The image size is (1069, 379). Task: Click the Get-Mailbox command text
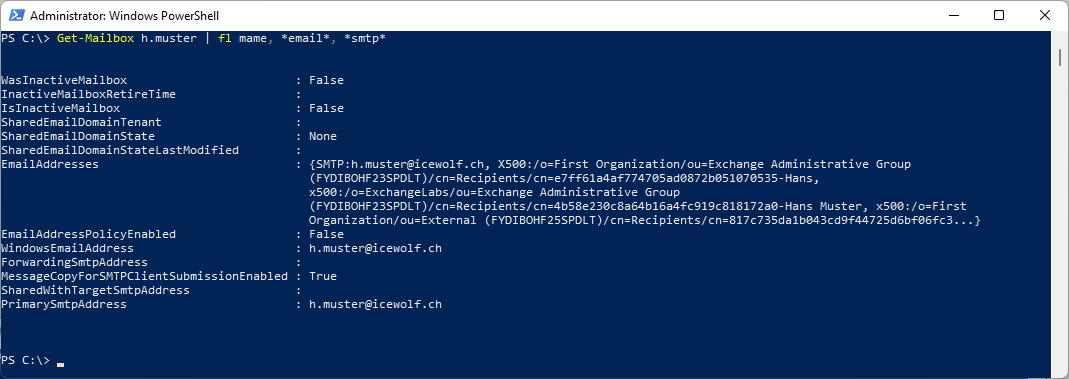pyautogui.click(x=95, y=39)
